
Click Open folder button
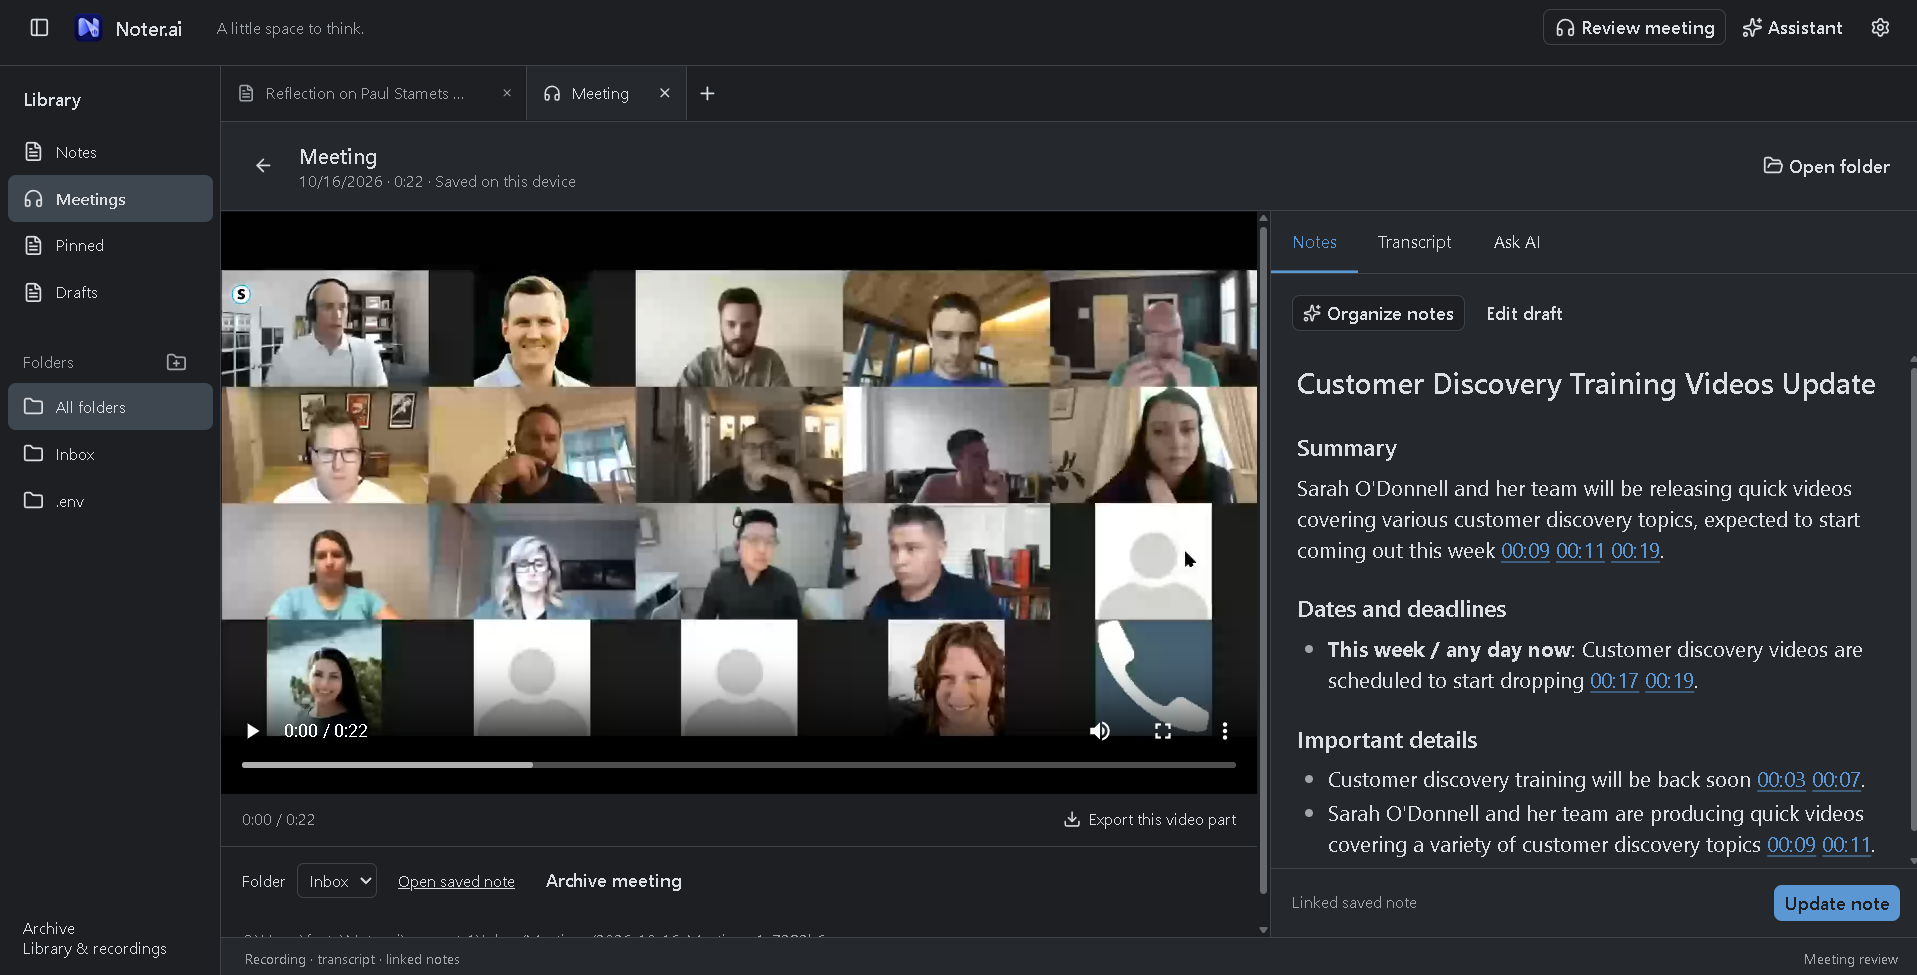(x=1826, y=166)
